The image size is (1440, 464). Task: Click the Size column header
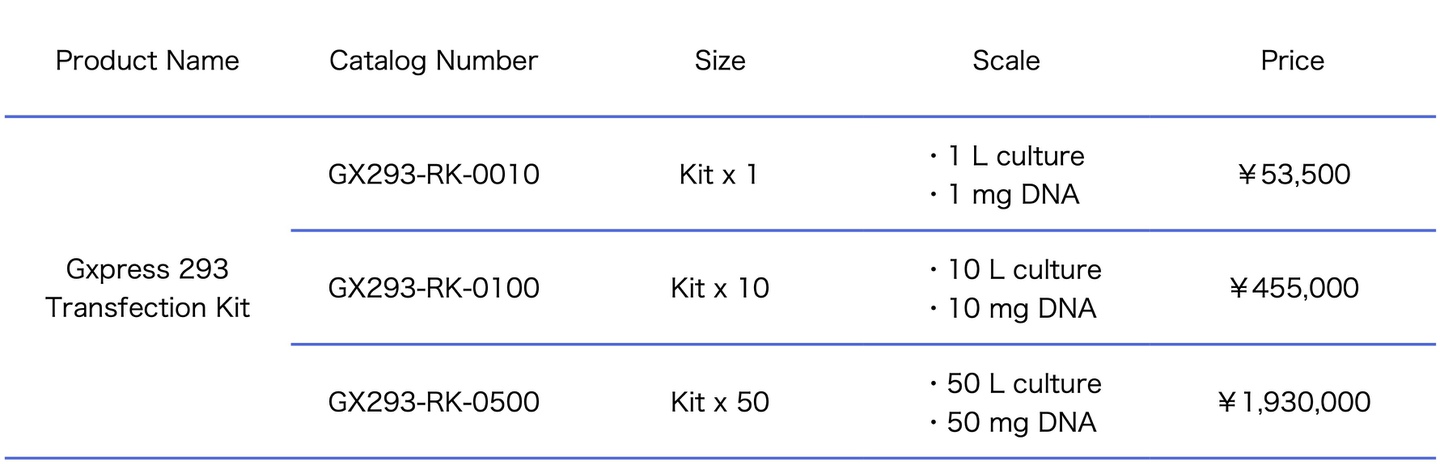pyautogui.click(x=720, y=61)
